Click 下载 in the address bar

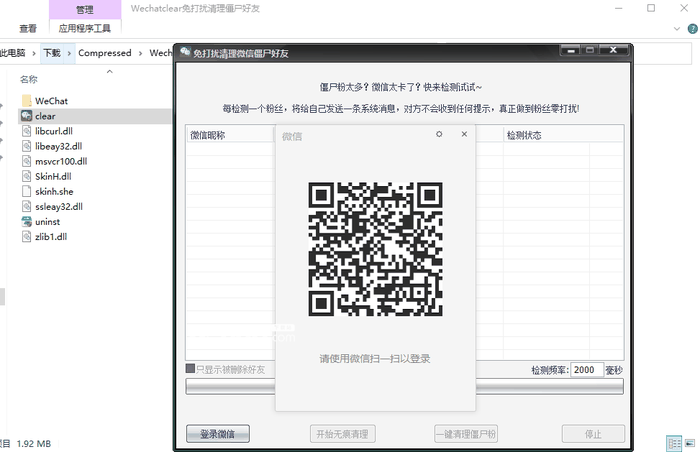(52, 53)
